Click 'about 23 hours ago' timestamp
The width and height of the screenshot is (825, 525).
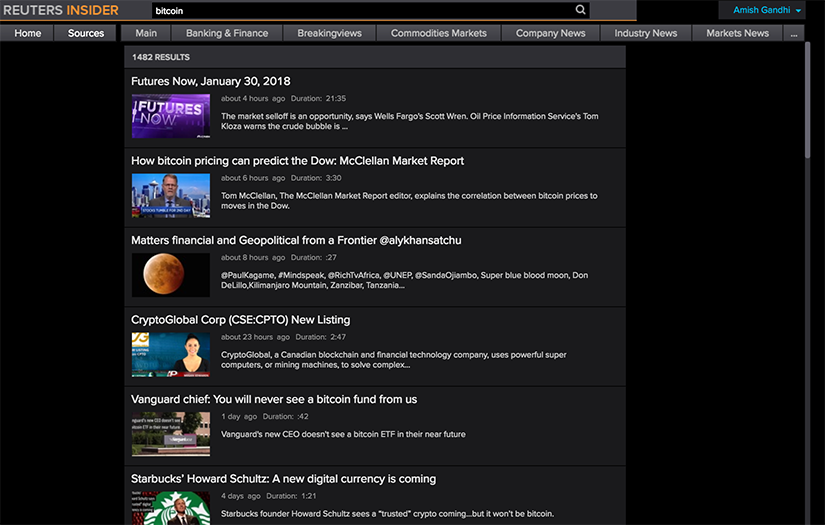(x=255, y=337)
